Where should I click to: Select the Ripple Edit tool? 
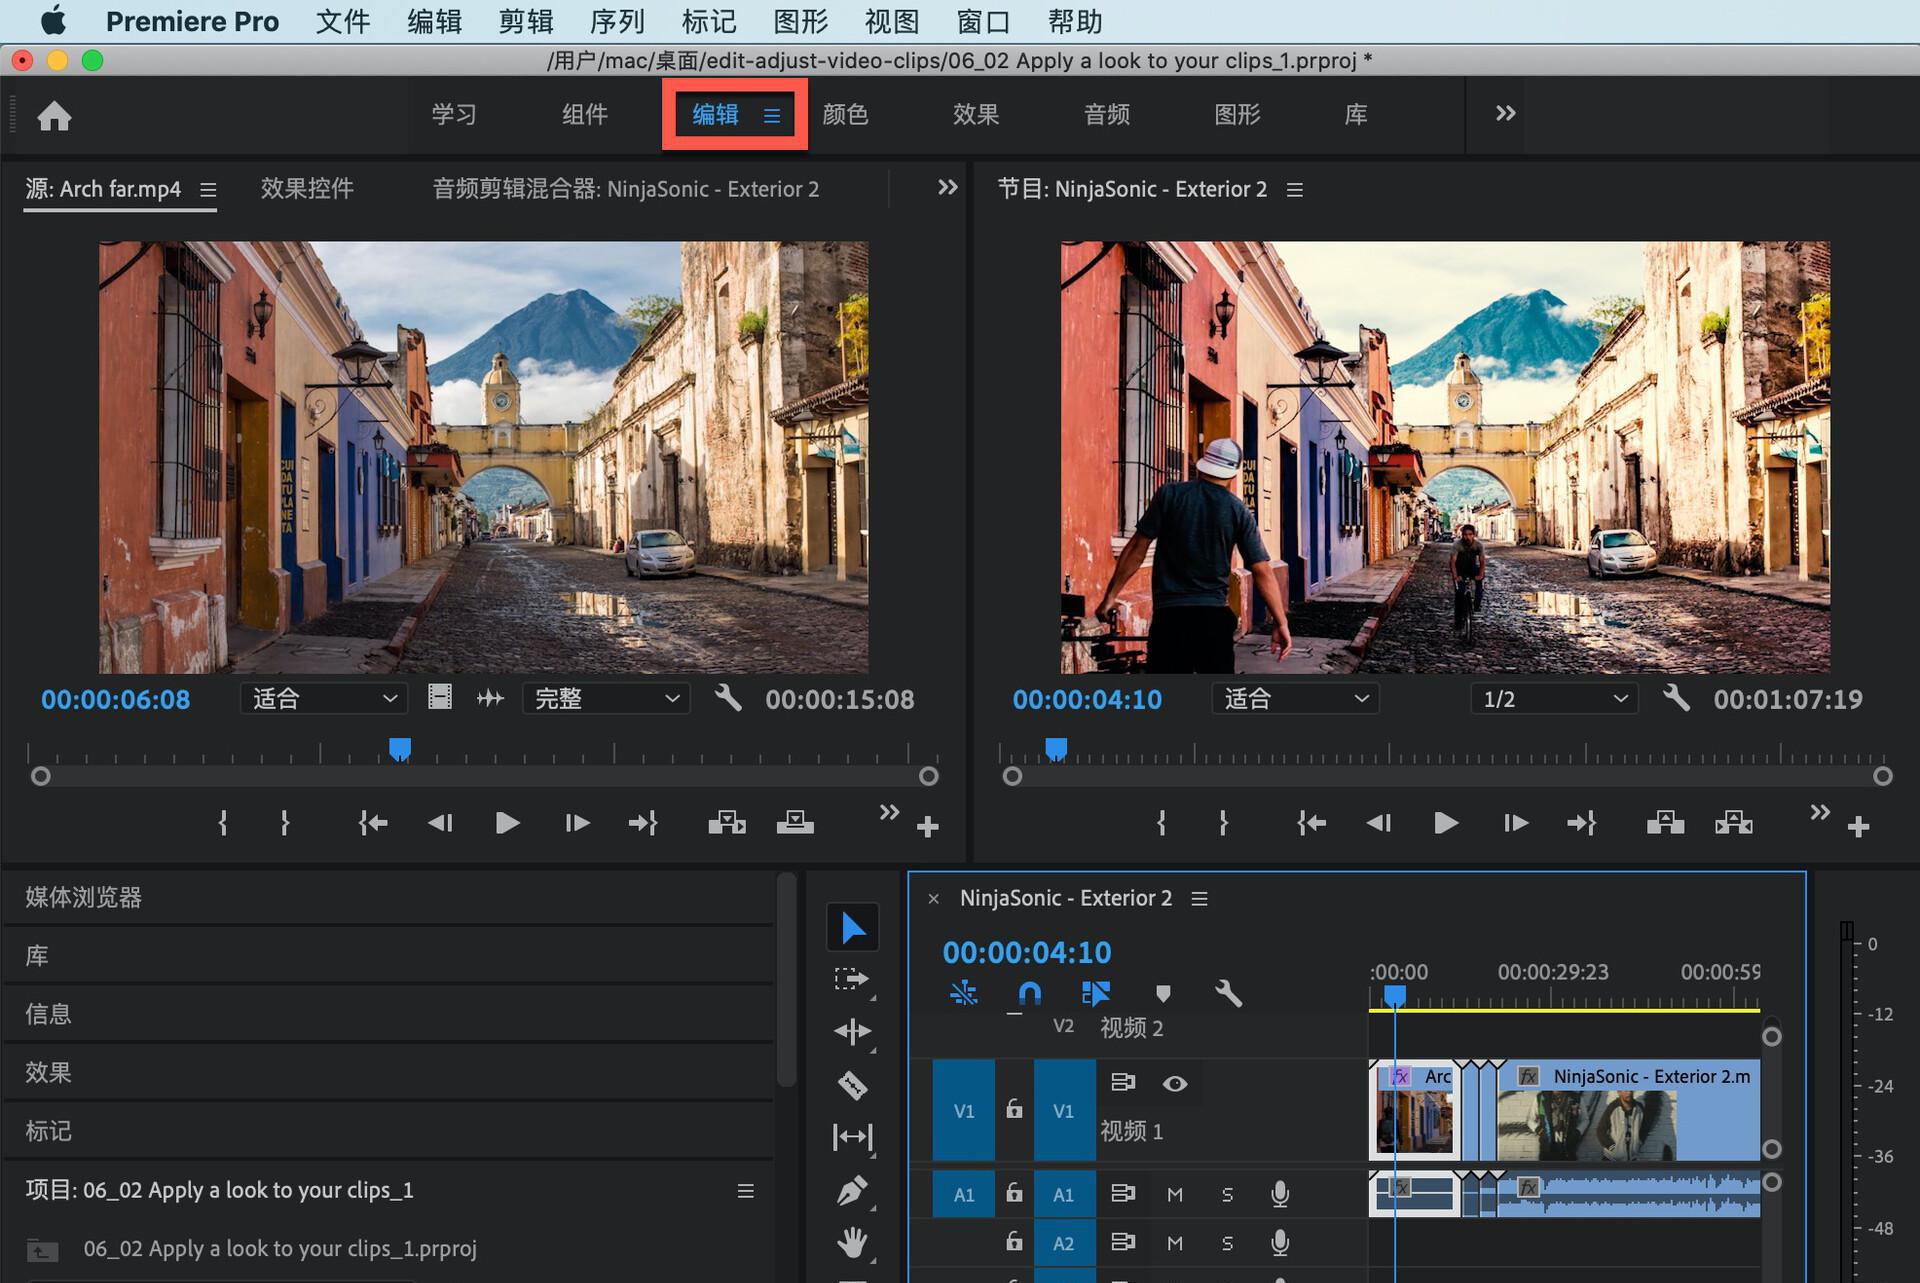(x=852, y=1032)
